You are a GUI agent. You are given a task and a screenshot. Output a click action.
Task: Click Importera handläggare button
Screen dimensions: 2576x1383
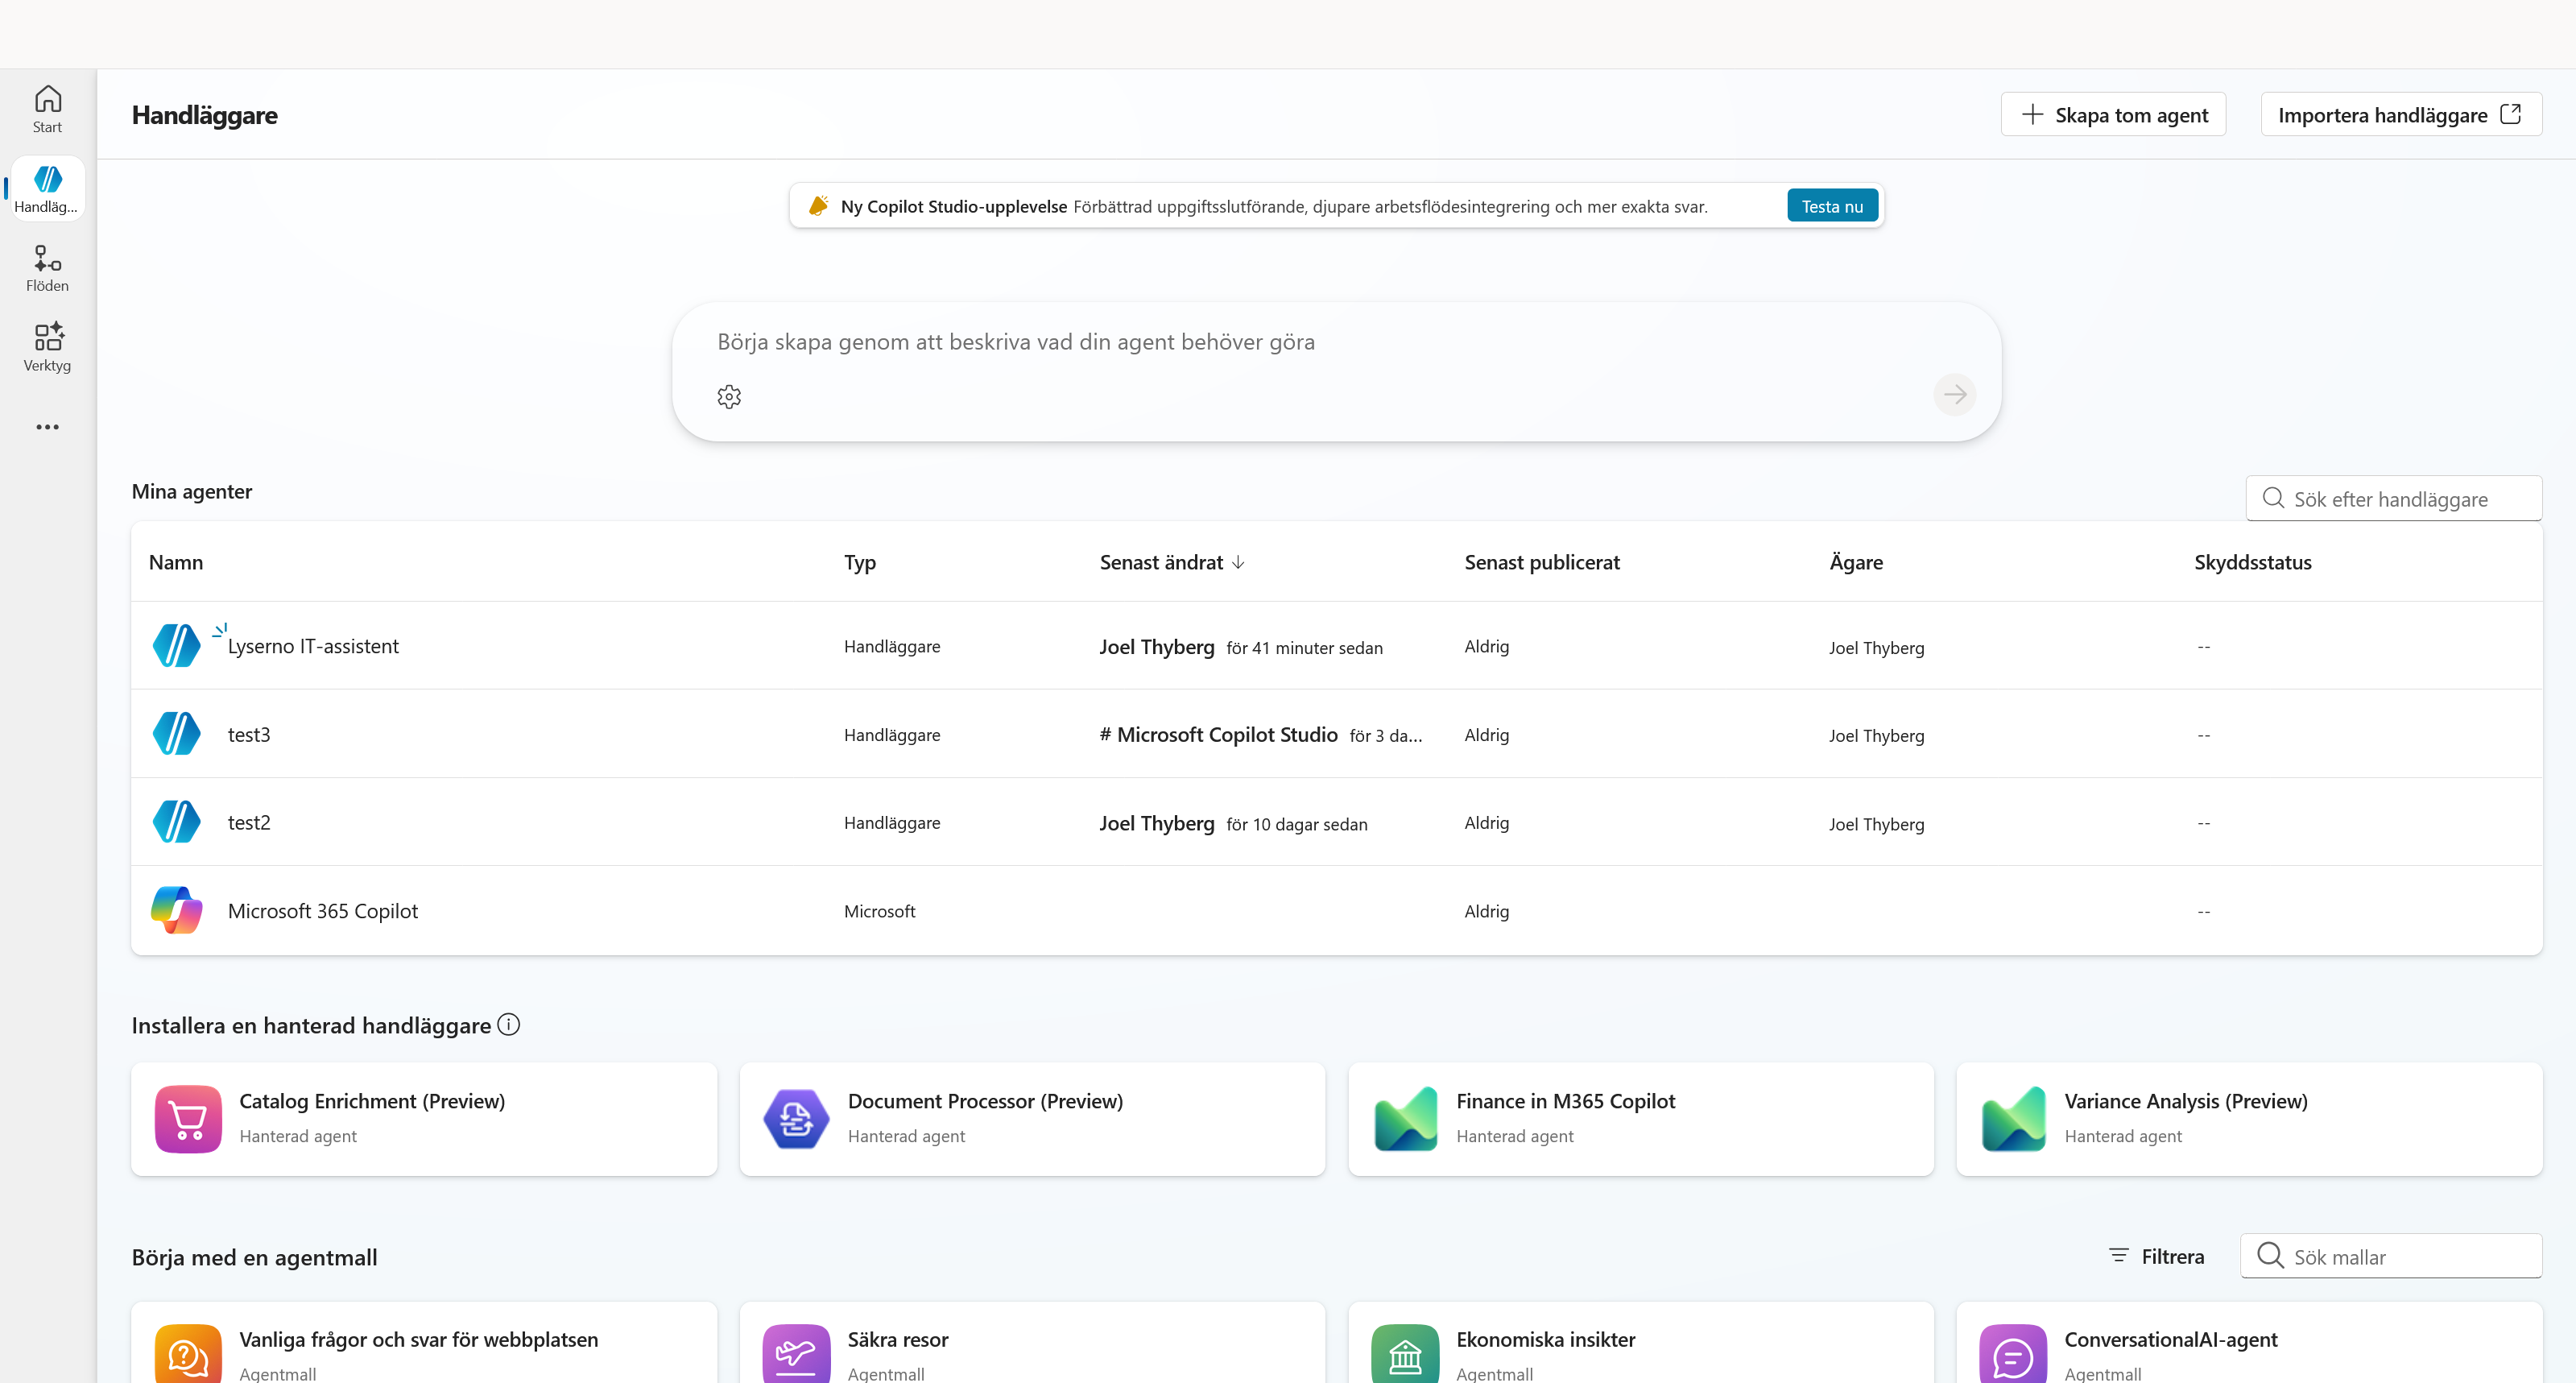pos(2401,115)
